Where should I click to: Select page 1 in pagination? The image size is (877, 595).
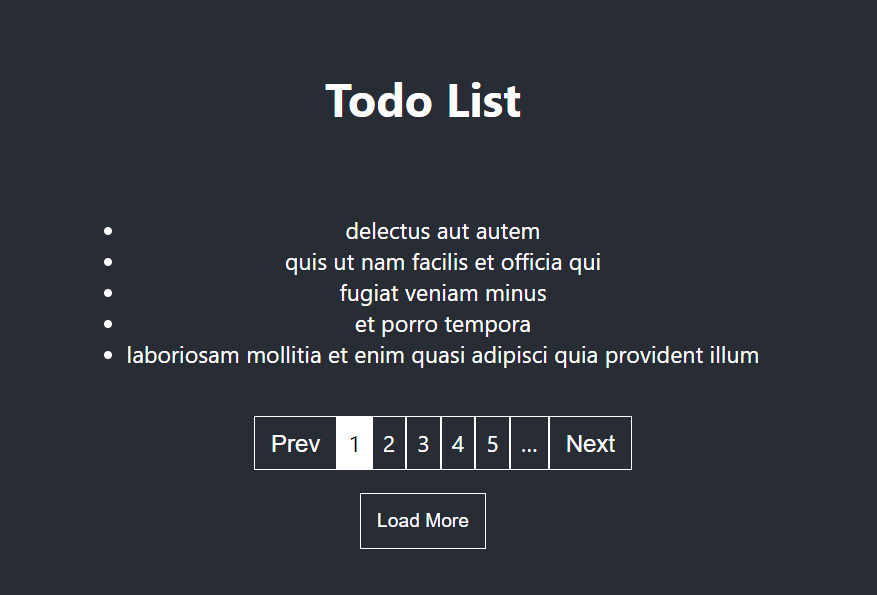coord(354,443)
